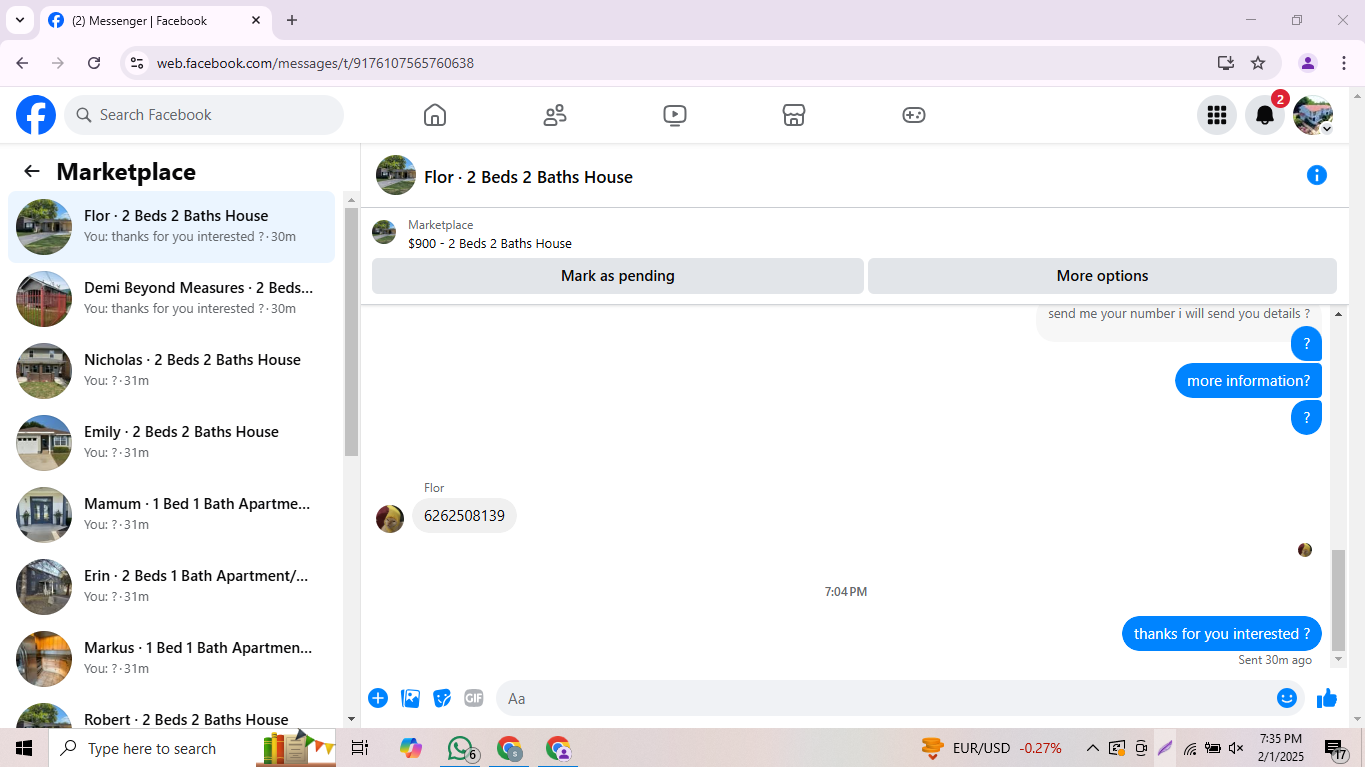Screen dimensions: 1365x767
Task: Open the EUR/USD taskbar widget
Action: 992,748
